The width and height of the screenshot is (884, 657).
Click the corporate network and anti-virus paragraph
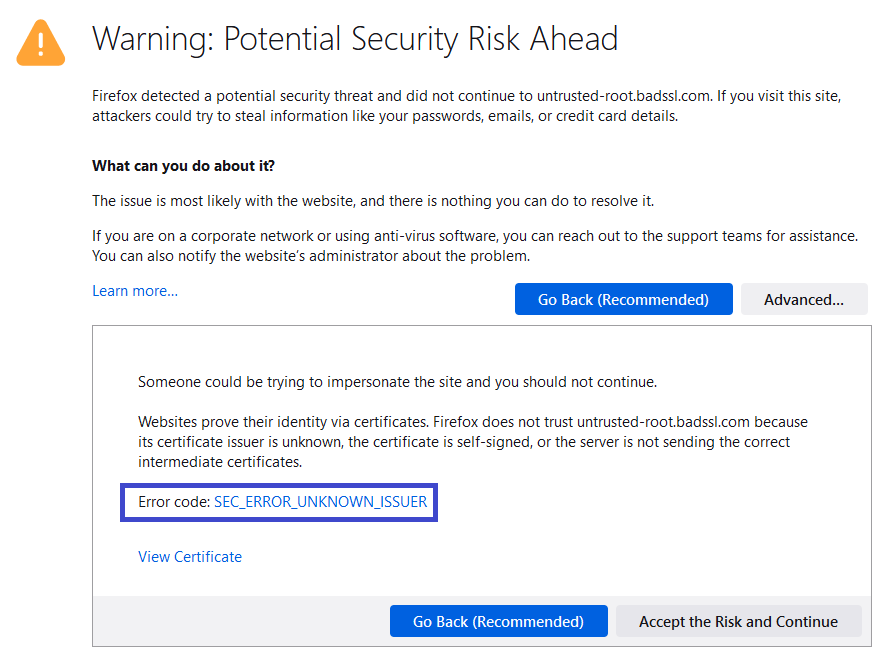click(x=474, y=236)
